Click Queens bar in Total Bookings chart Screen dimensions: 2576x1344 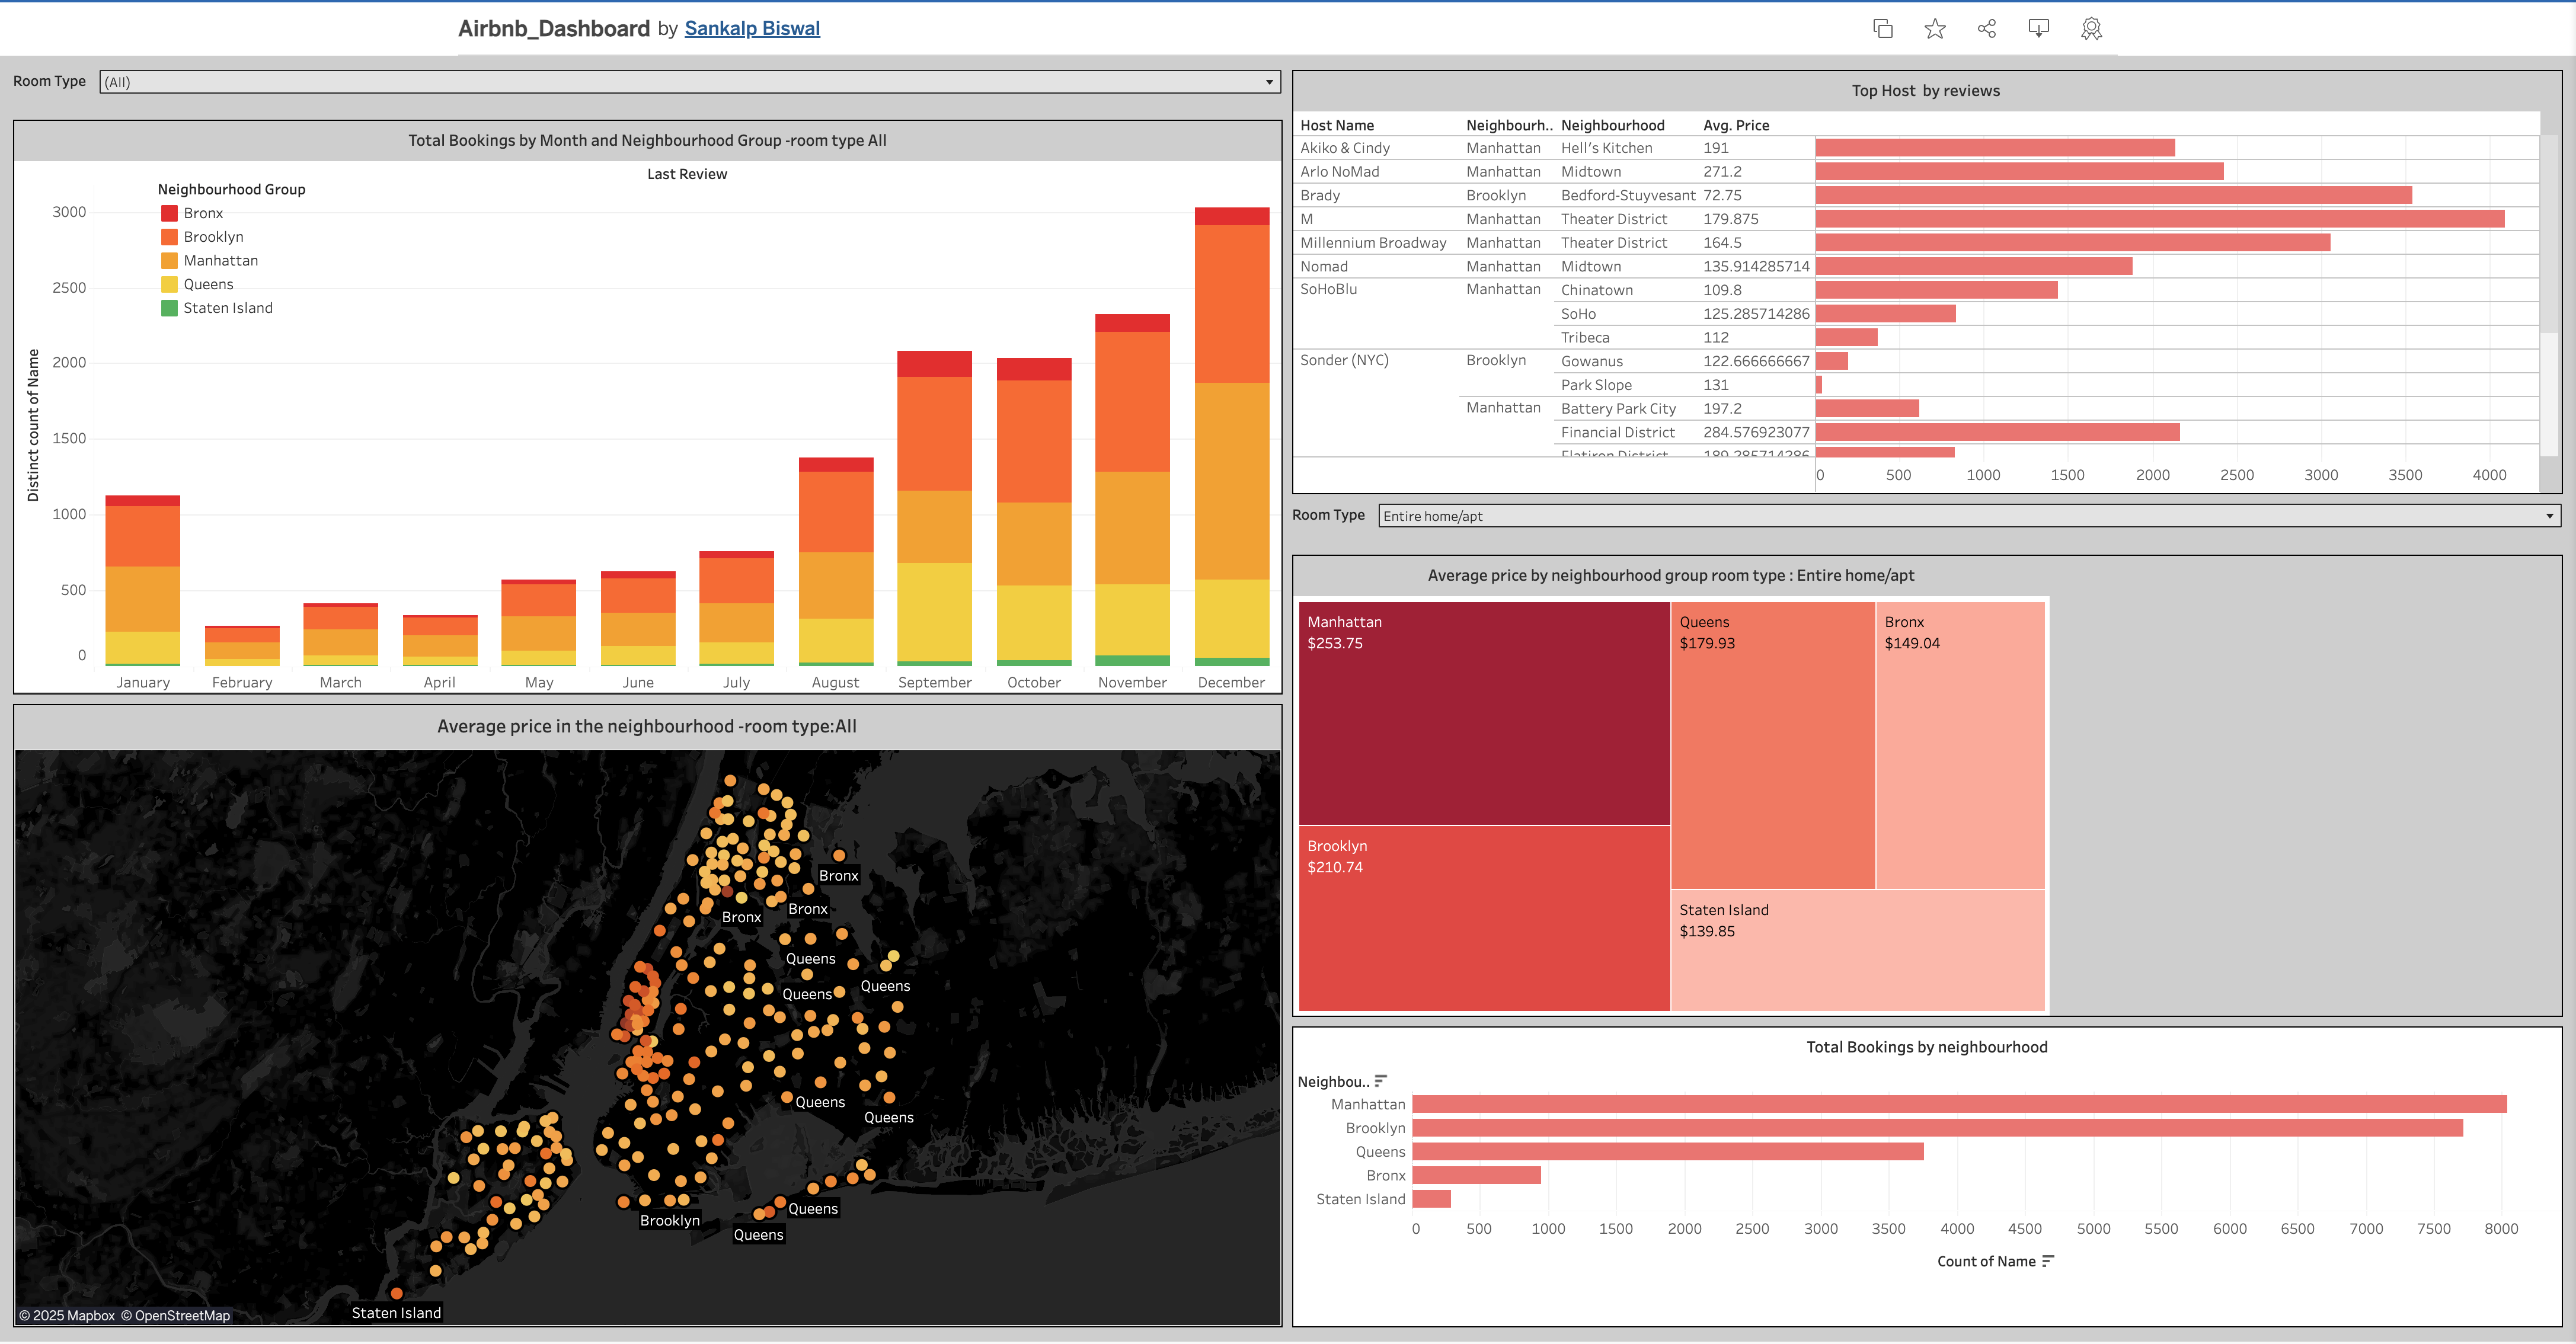(1668, 1152)
